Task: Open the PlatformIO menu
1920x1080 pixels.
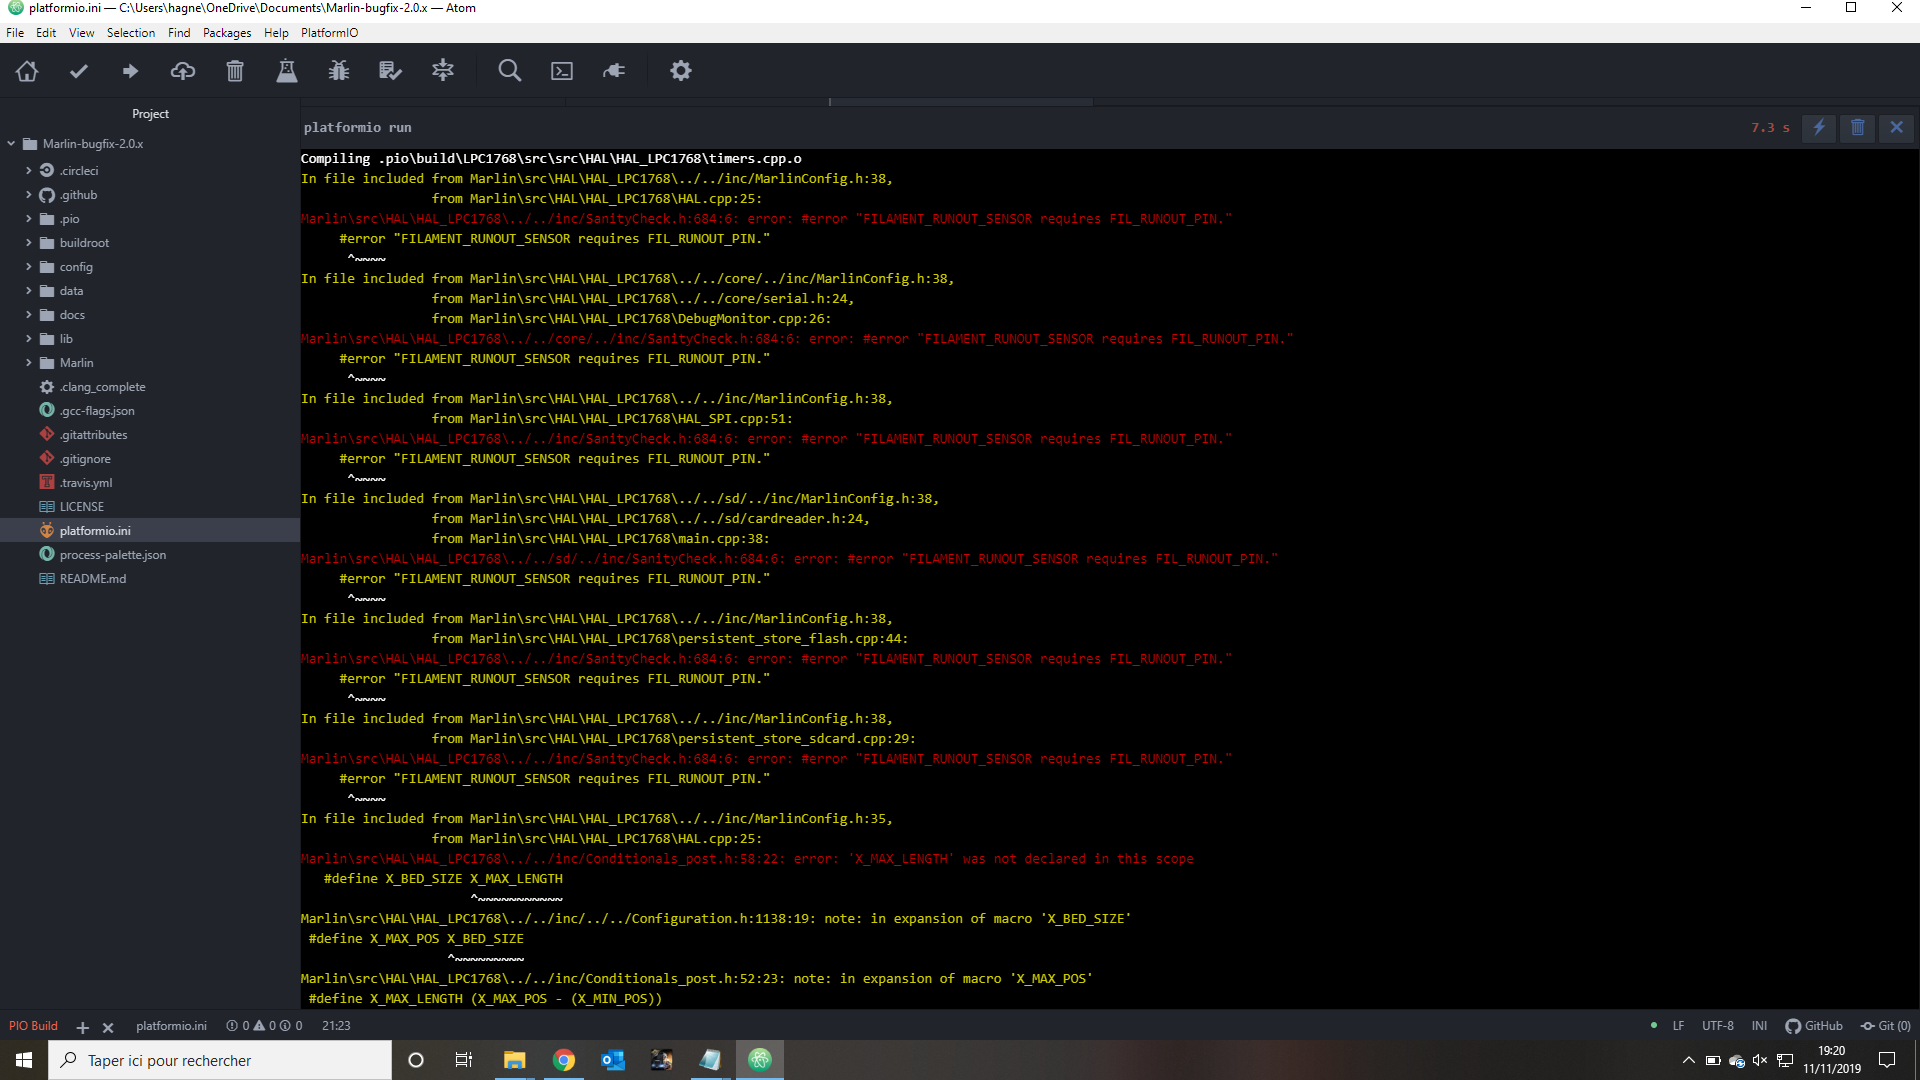Action: (329, 33)
